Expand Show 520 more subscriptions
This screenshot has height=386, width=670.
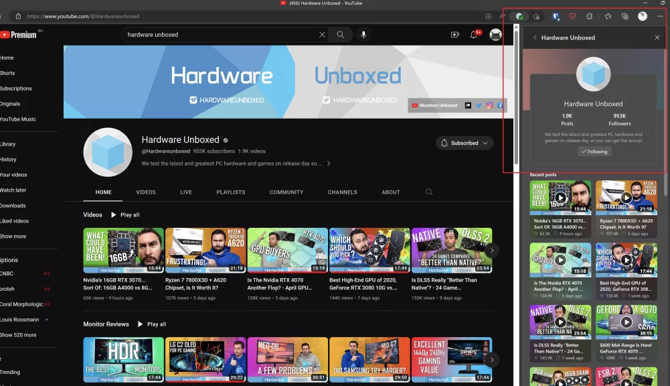pos(18,335)
